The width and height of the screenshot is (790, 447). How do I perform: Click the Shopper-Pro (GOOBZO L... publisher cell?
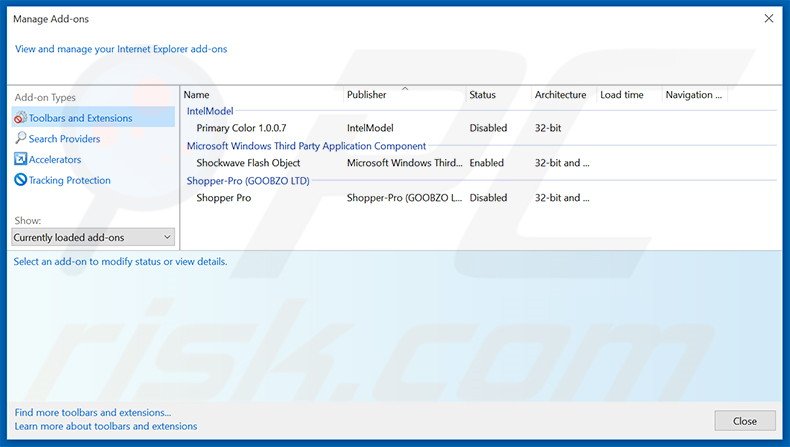405,198
